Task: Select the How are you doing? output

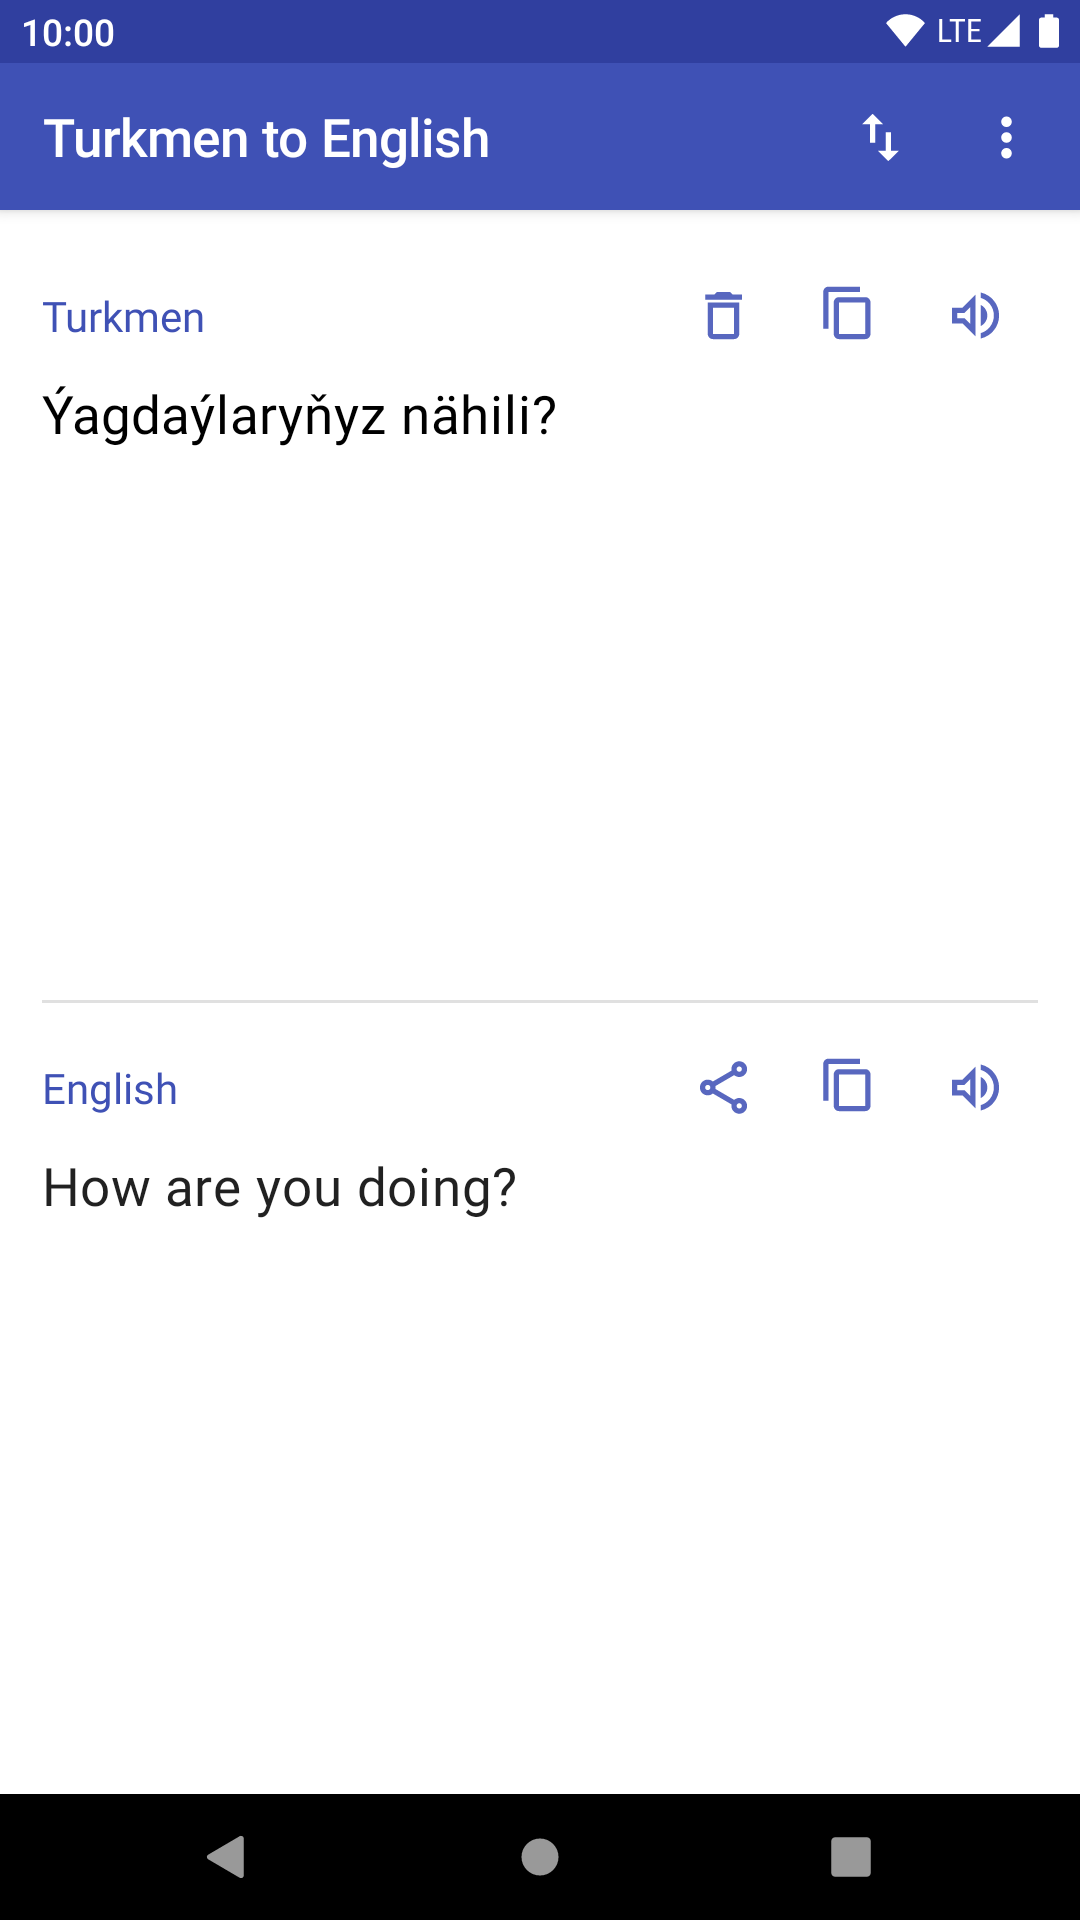Action: (x=279, y=1188)
